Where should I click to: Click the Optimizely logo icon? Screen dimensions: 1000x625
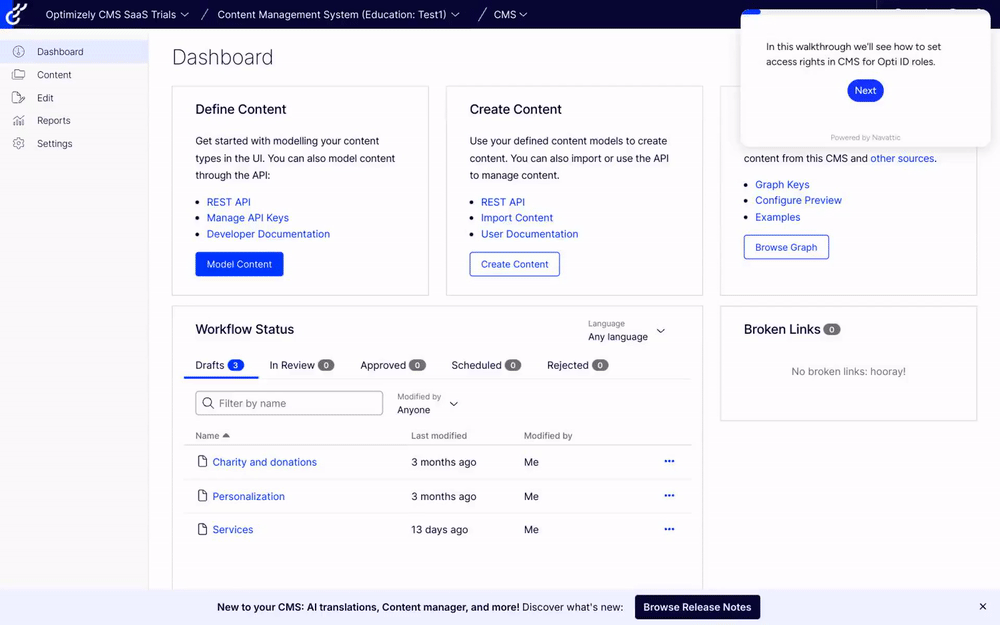coord(15,14)
